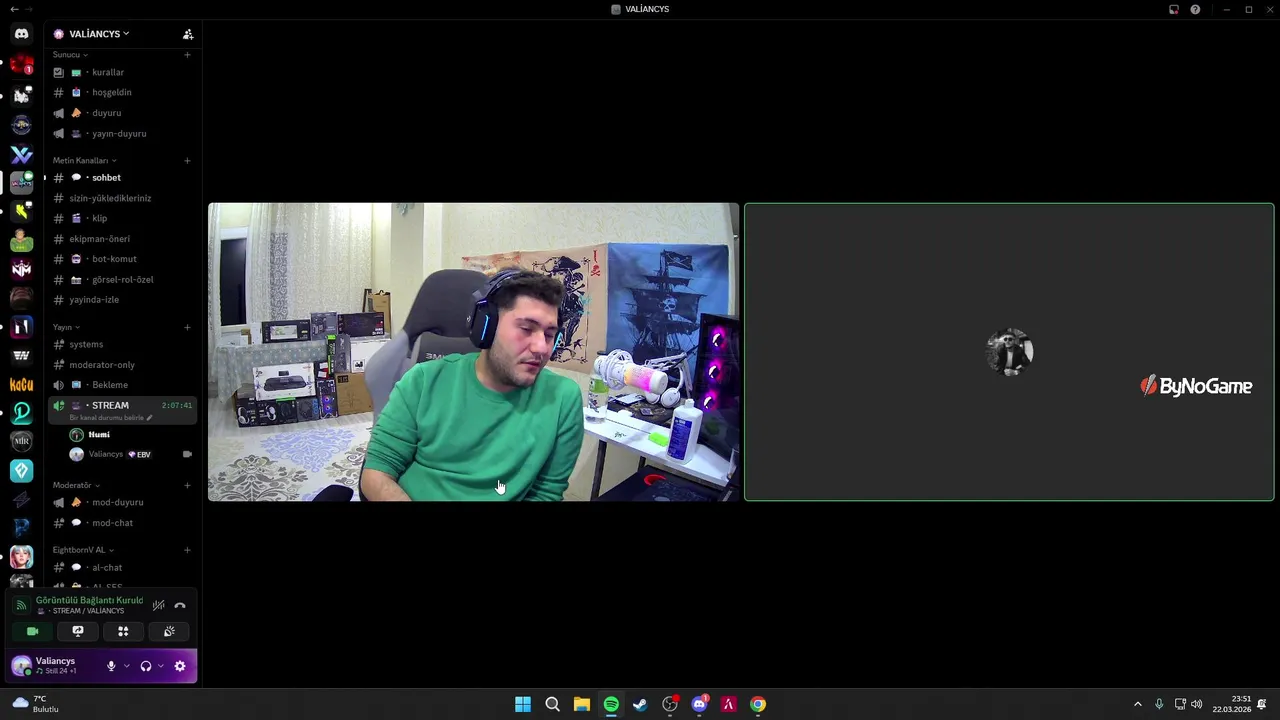Screen dimensions: 1280x720
Task: Open the klip channel
Action: coord(122,218)
